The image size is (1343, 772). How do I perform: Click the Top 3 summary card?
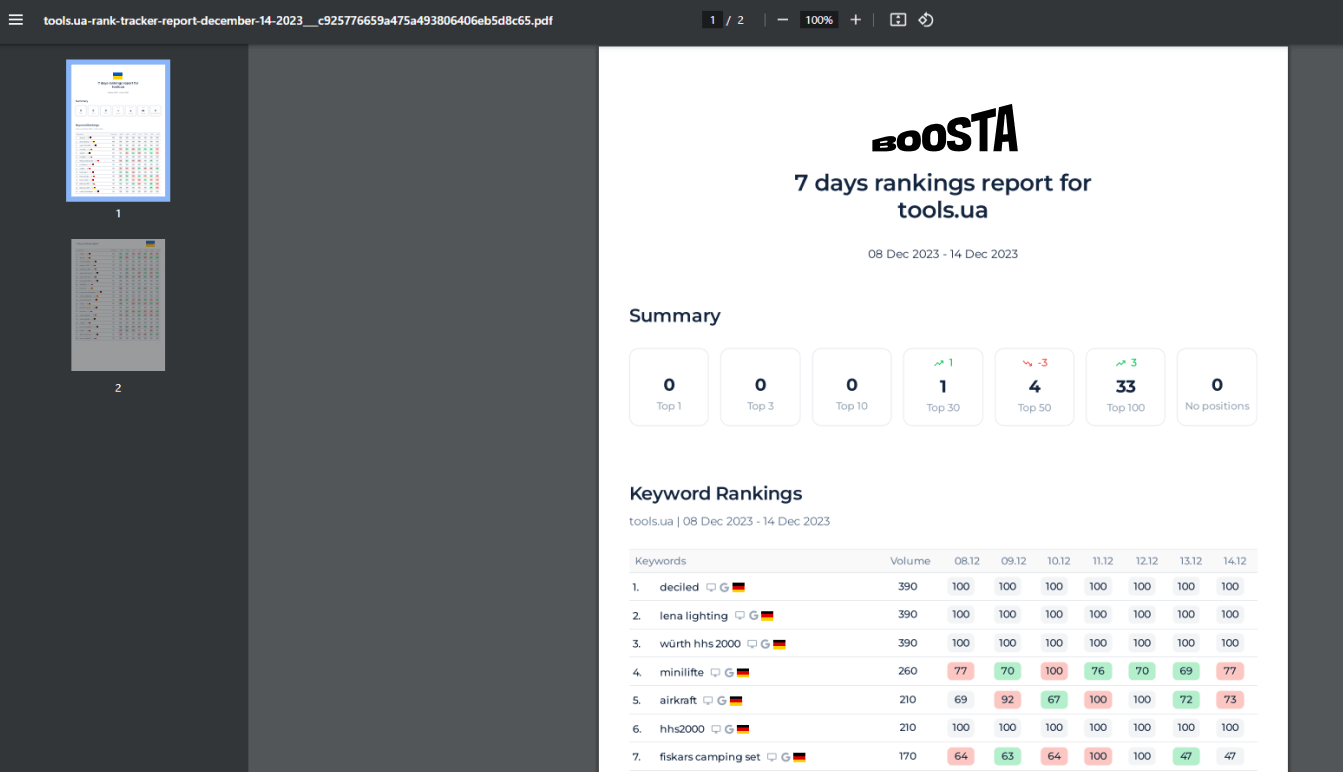[x=760, y=387]
